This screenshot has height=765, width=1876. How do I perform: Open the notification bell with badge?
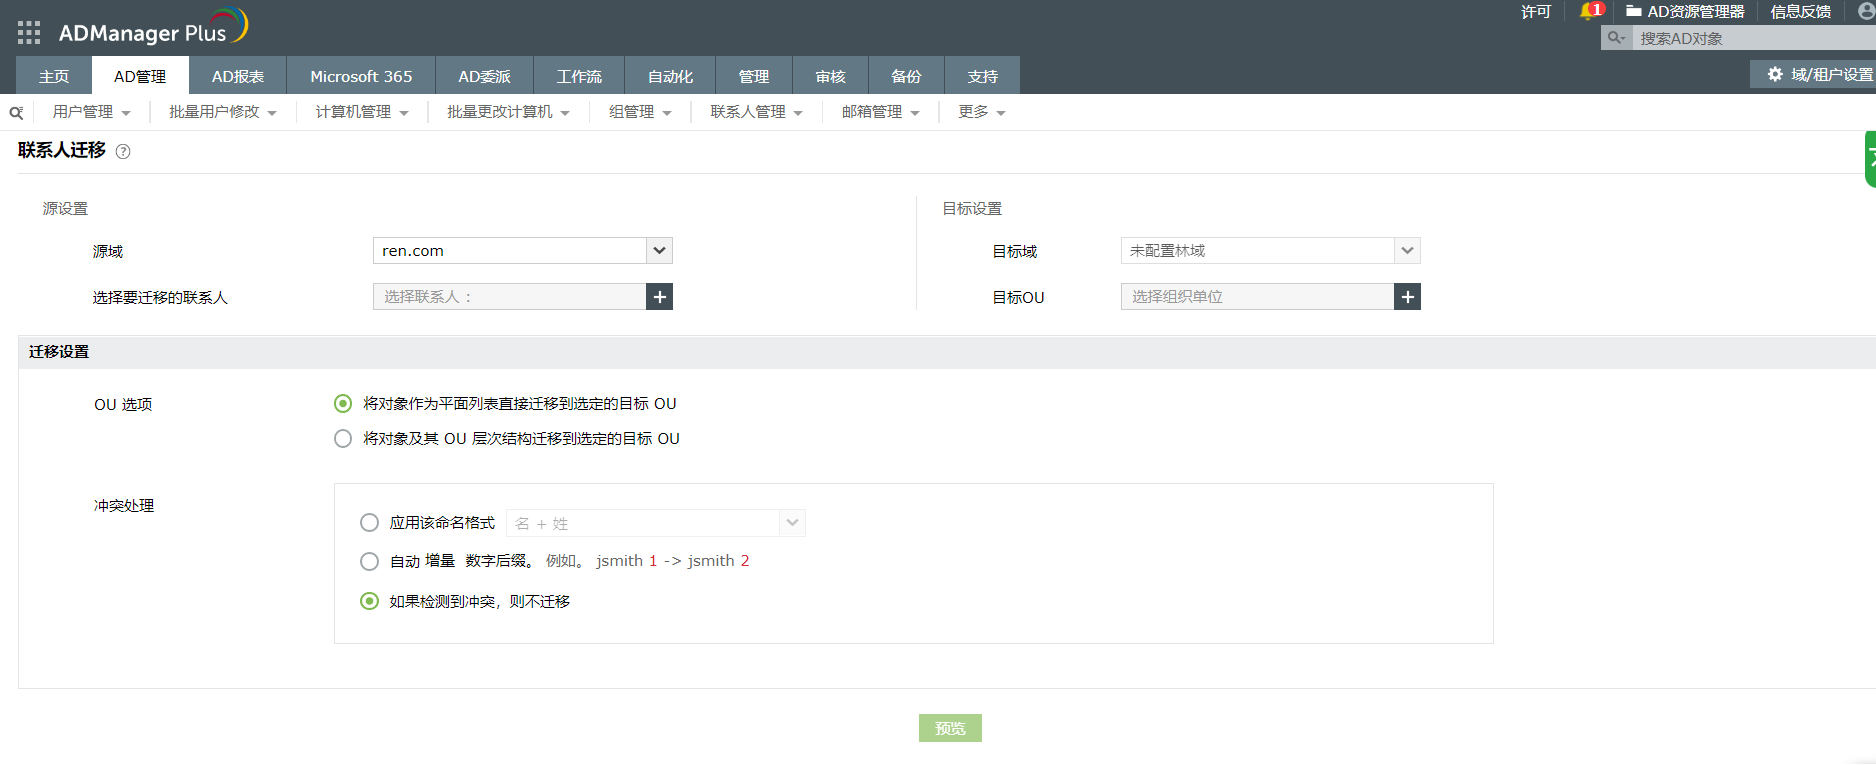coord(1590,11)
